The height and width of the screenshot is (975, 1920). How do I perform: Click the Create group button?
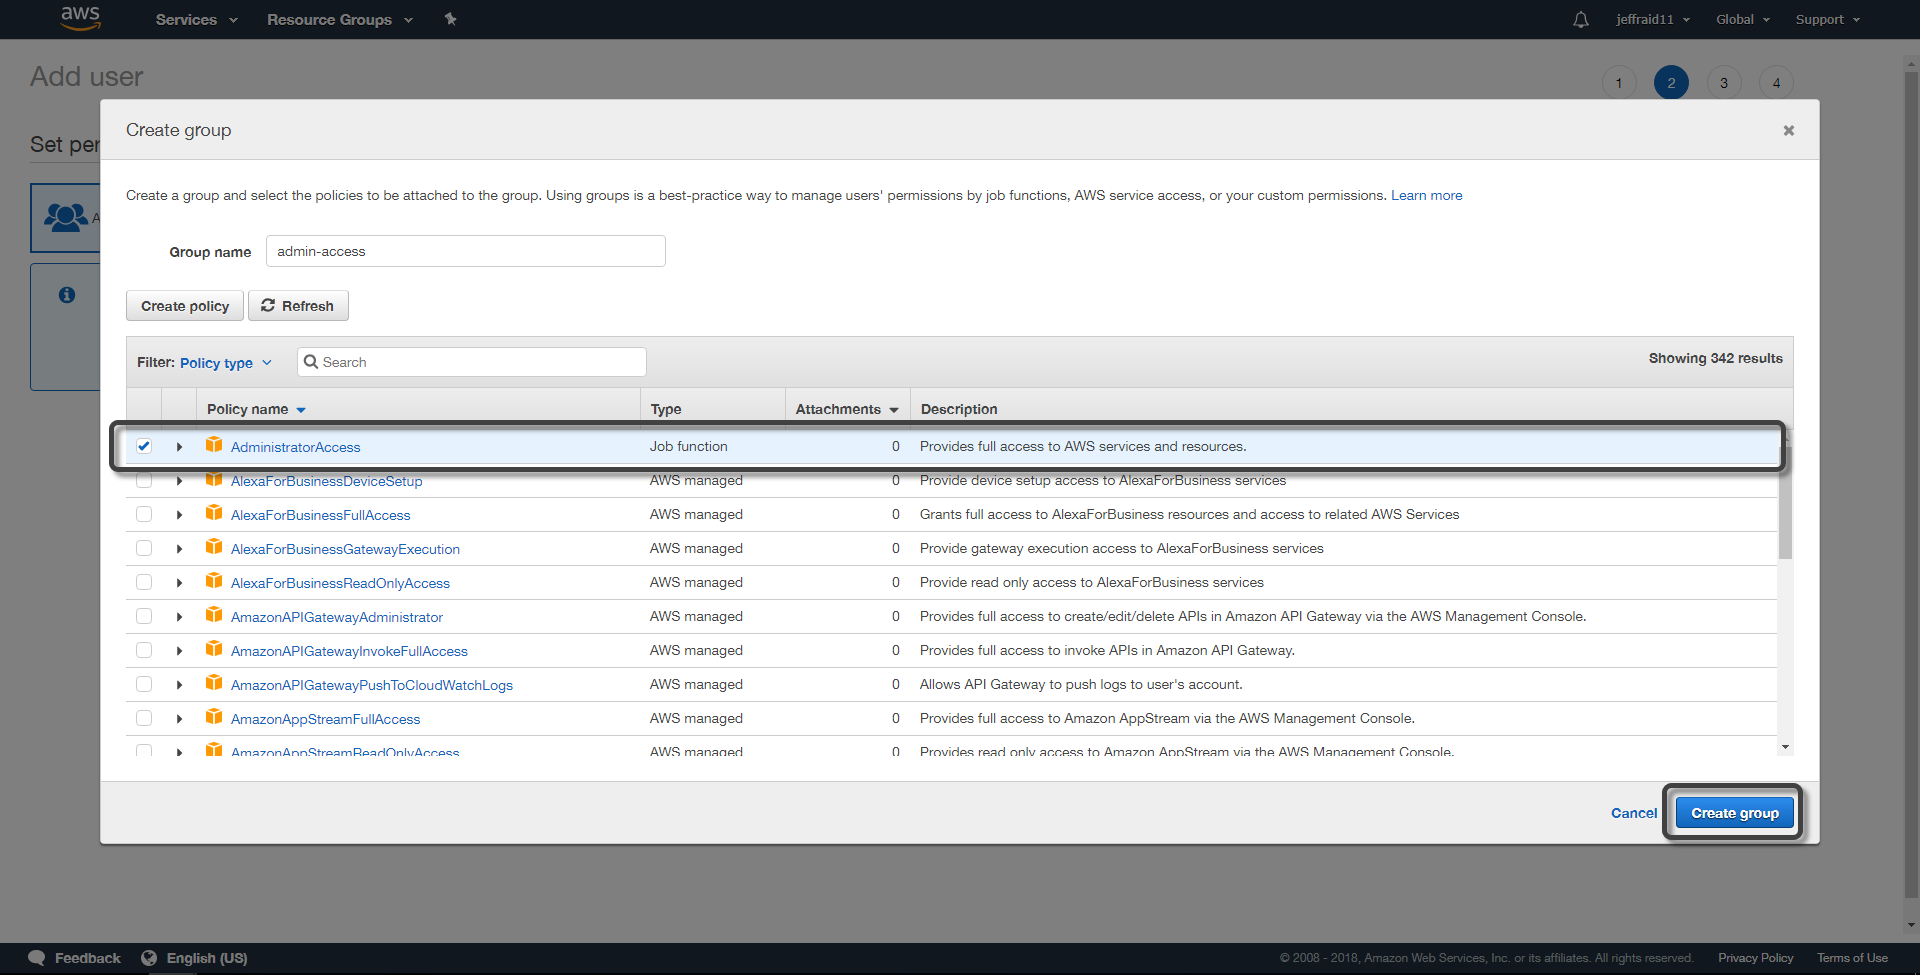coord(1735,813)
